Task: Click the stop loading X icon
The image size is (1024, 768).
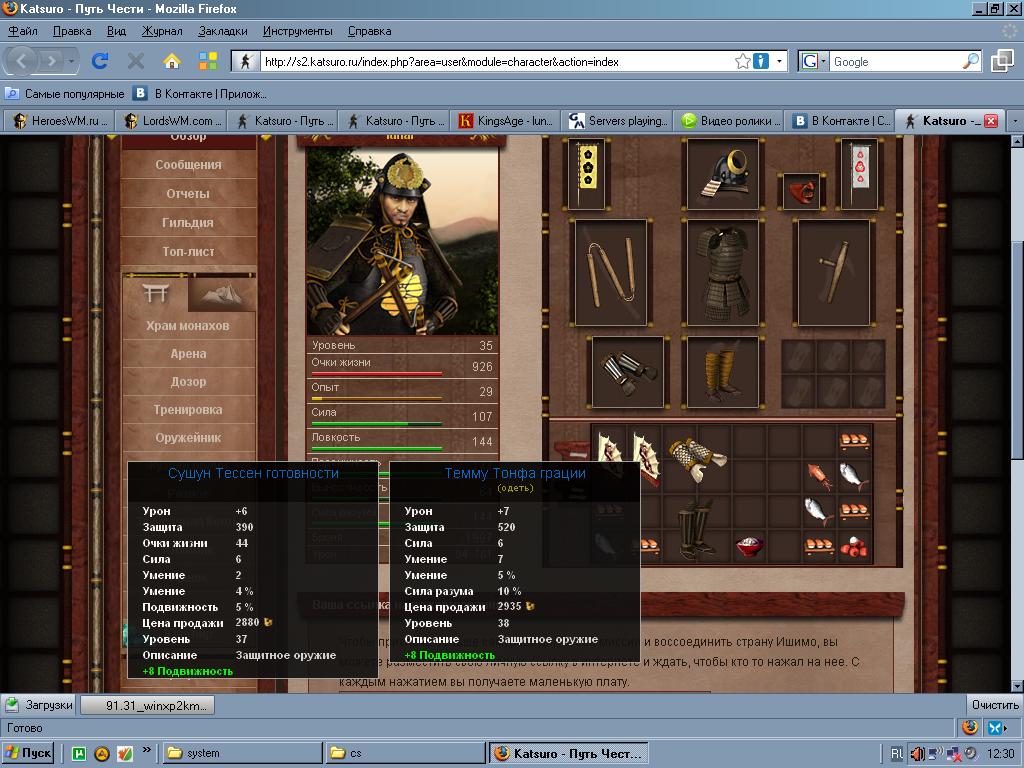Action: [x=136, y=61]
